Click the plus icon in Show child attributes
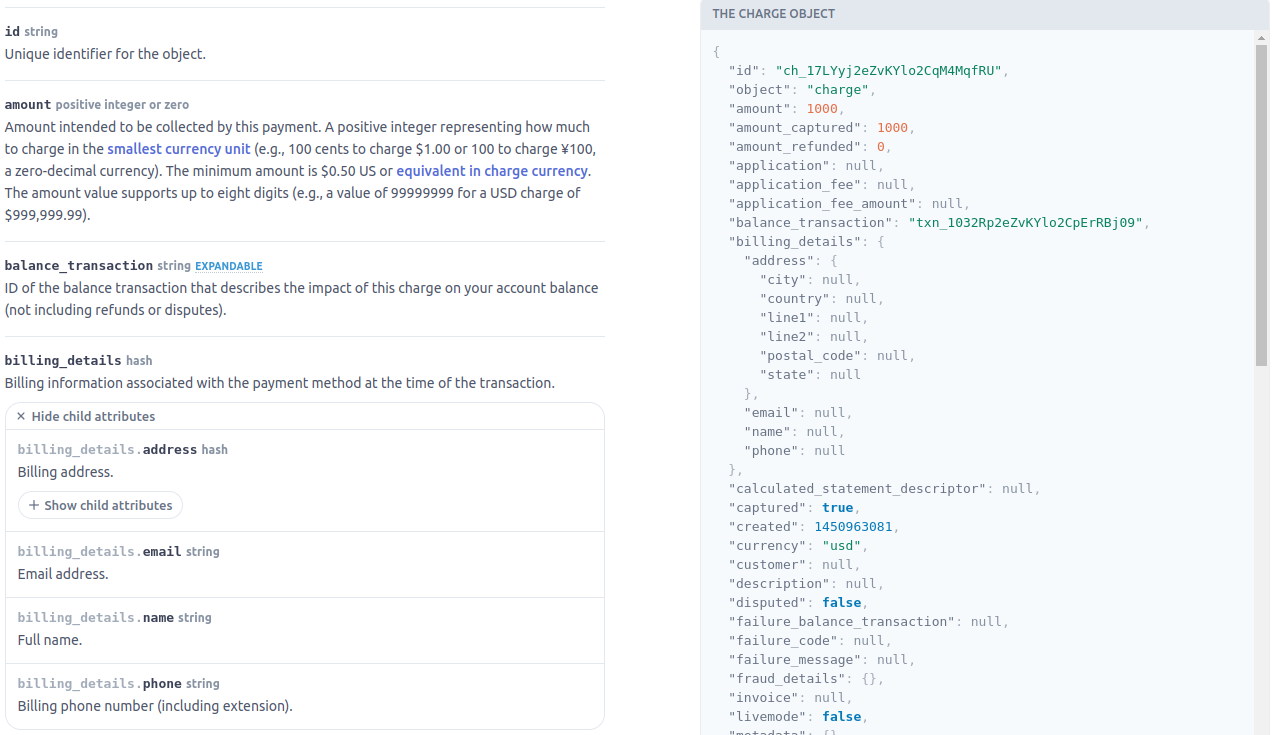The height and width of the screenshot is (735, 1273). [x=34, y=506]
